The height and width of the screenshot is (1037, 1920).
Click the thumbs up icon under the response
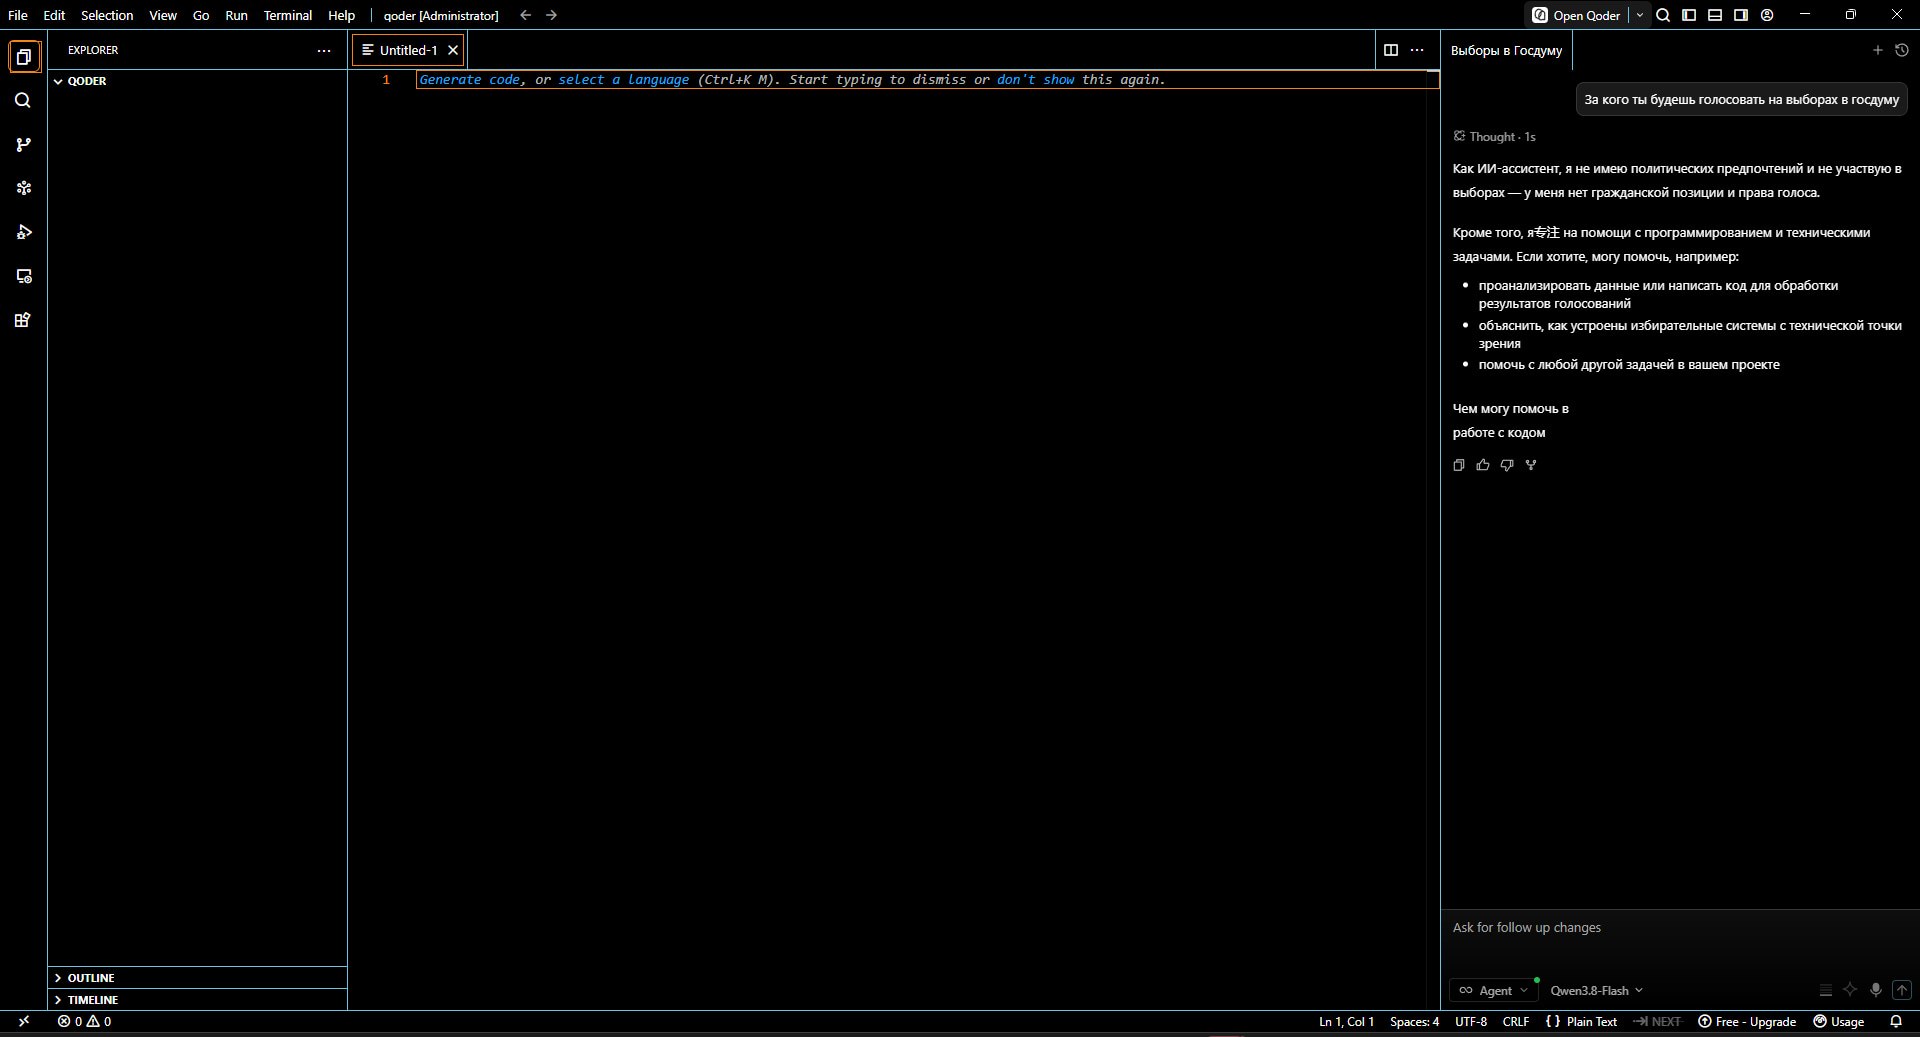(x=1483, y=465)
